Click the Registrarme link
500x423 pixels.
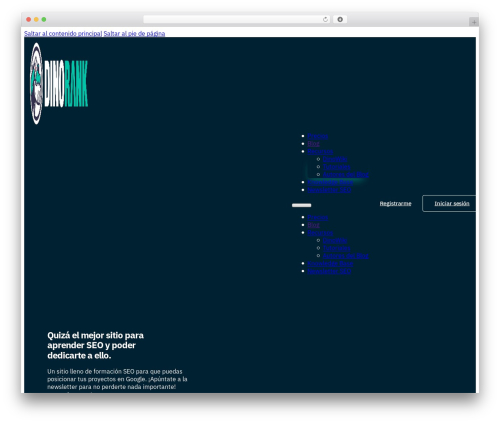[395, 204]
